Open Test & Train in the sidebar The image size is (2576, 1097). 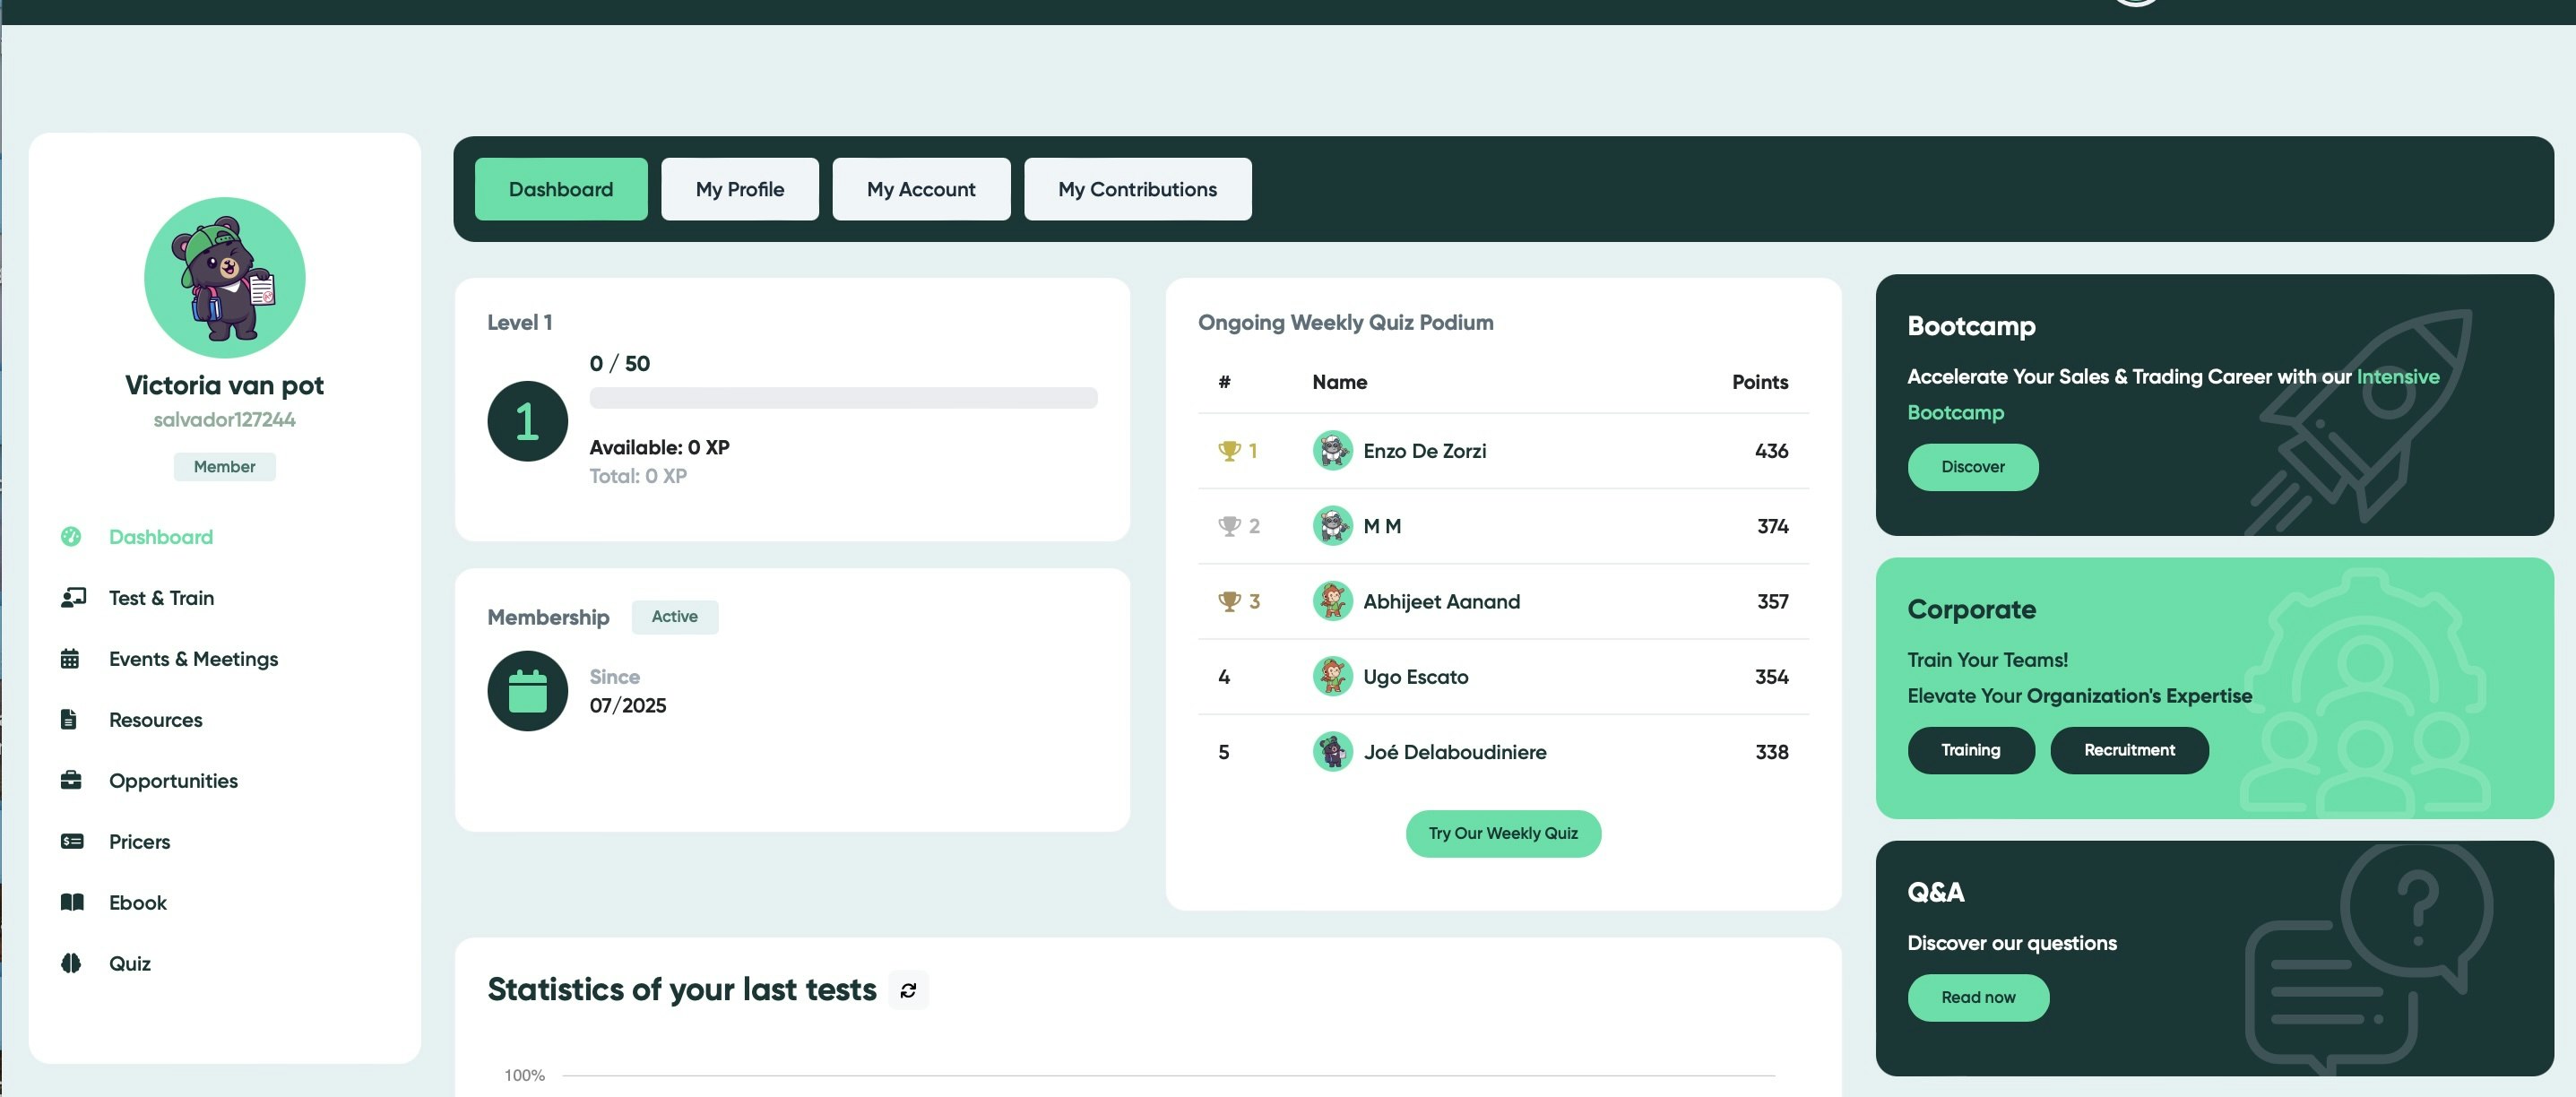pos(161,598)
